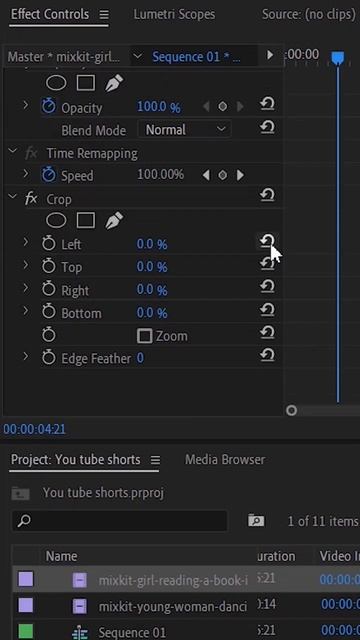Expand the Crop Top property
Viewport: 360px width, 640px height.
coord(26,265)
